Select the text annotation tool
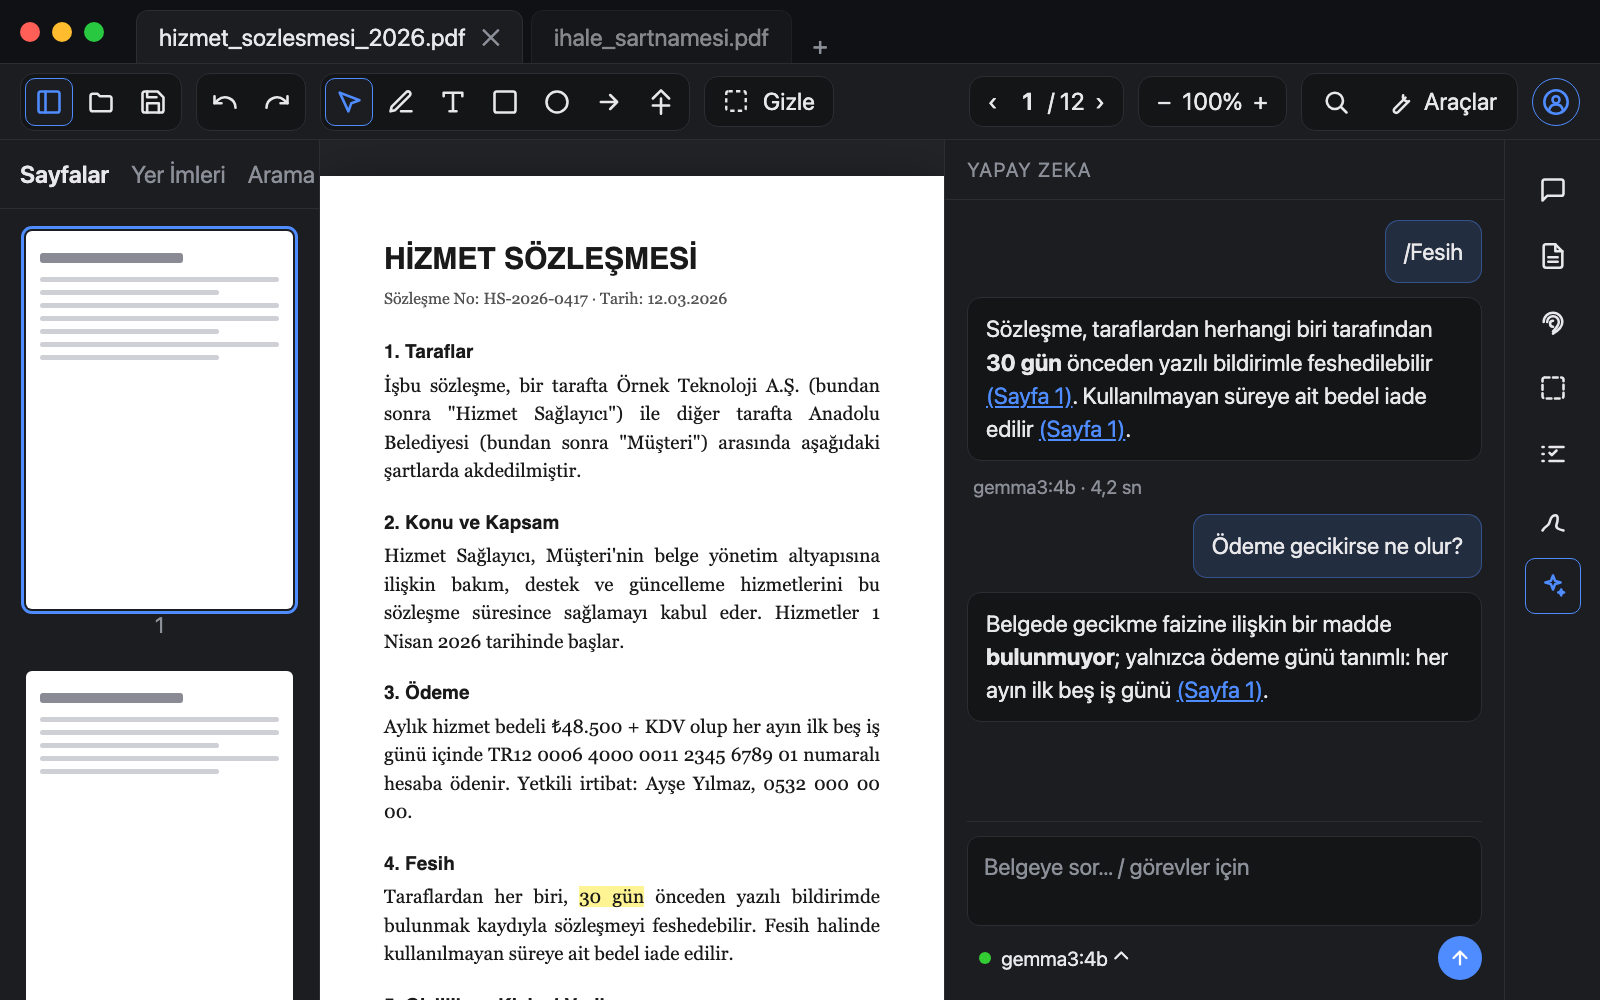 click(453, 102)
